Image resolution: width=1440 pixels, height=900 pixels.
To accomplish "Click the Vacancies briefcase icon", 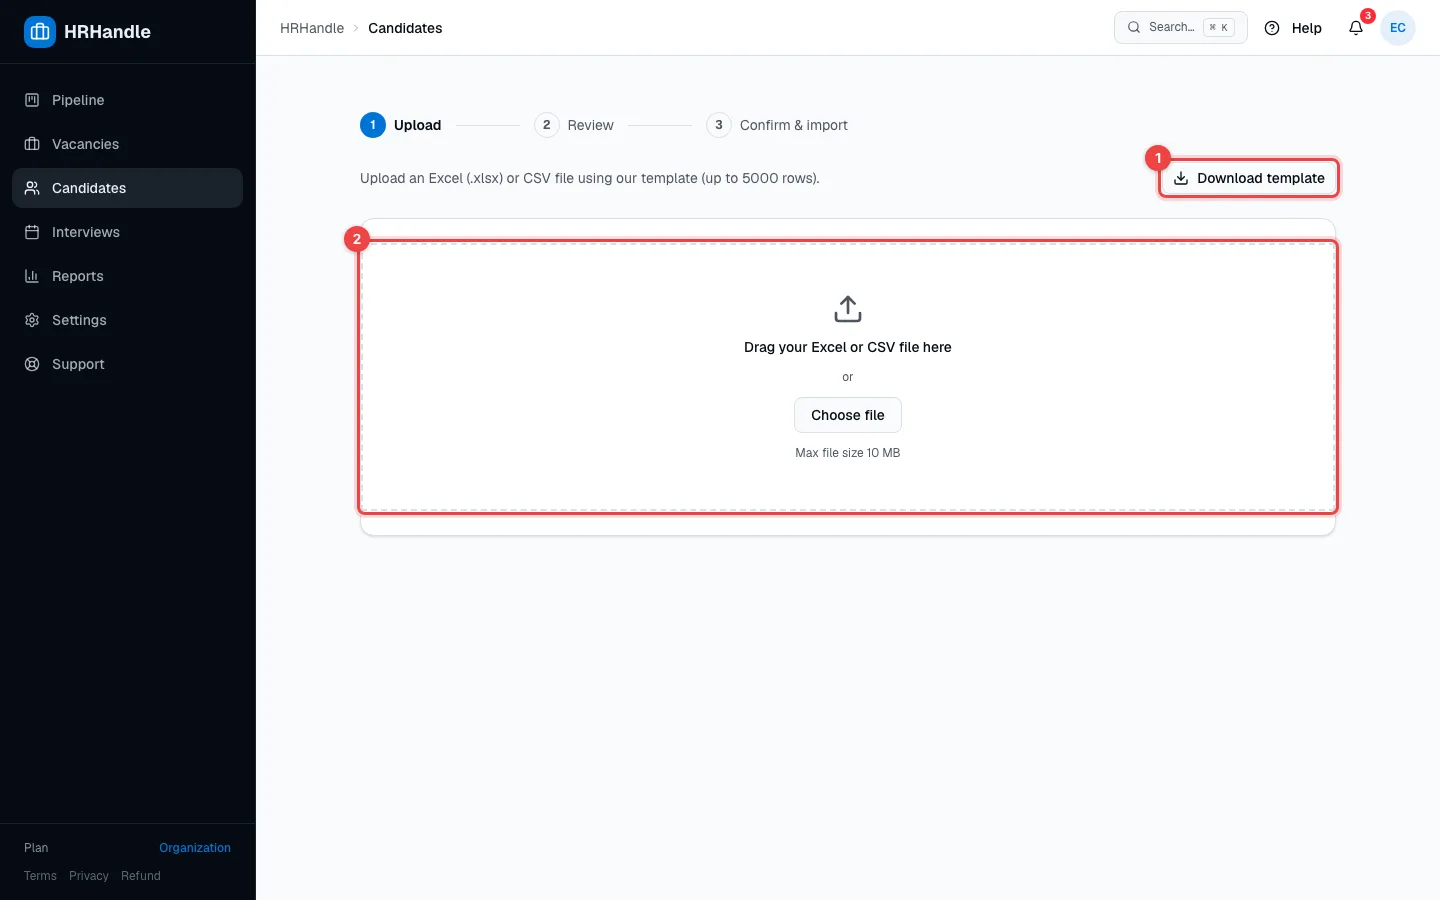I will [x=32, y=144].
